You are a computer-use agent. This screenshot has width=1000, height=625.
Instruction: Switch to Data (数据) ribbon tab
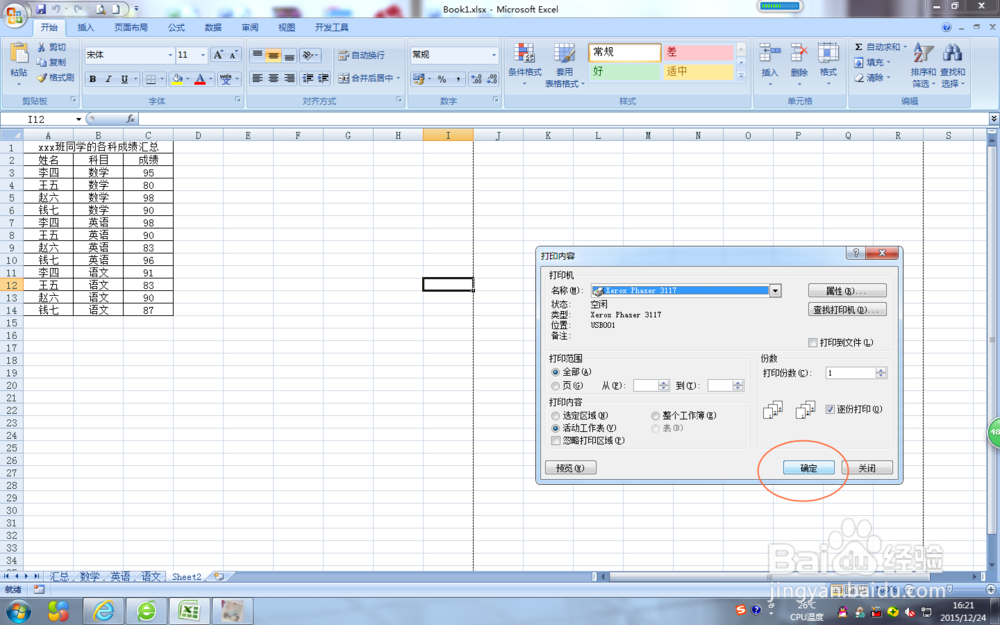coord(213,27)
